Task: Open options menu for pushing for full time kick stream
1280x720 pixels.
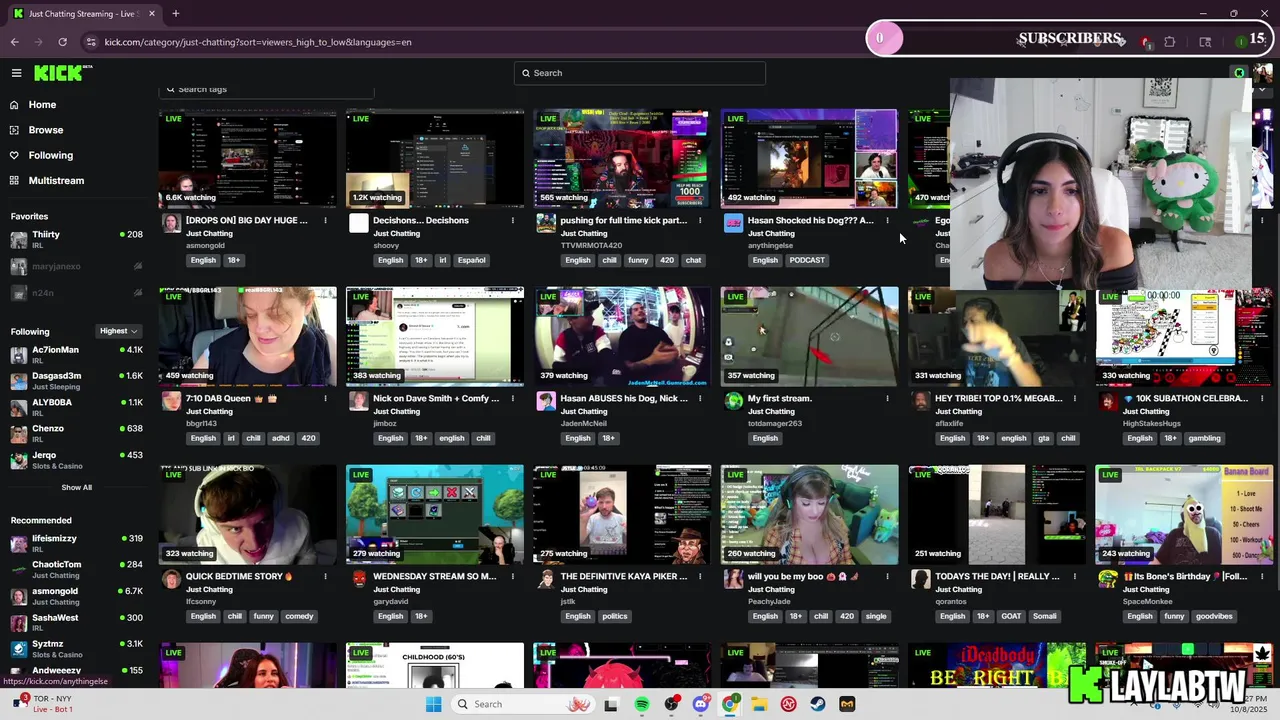Action: point(700,220)
